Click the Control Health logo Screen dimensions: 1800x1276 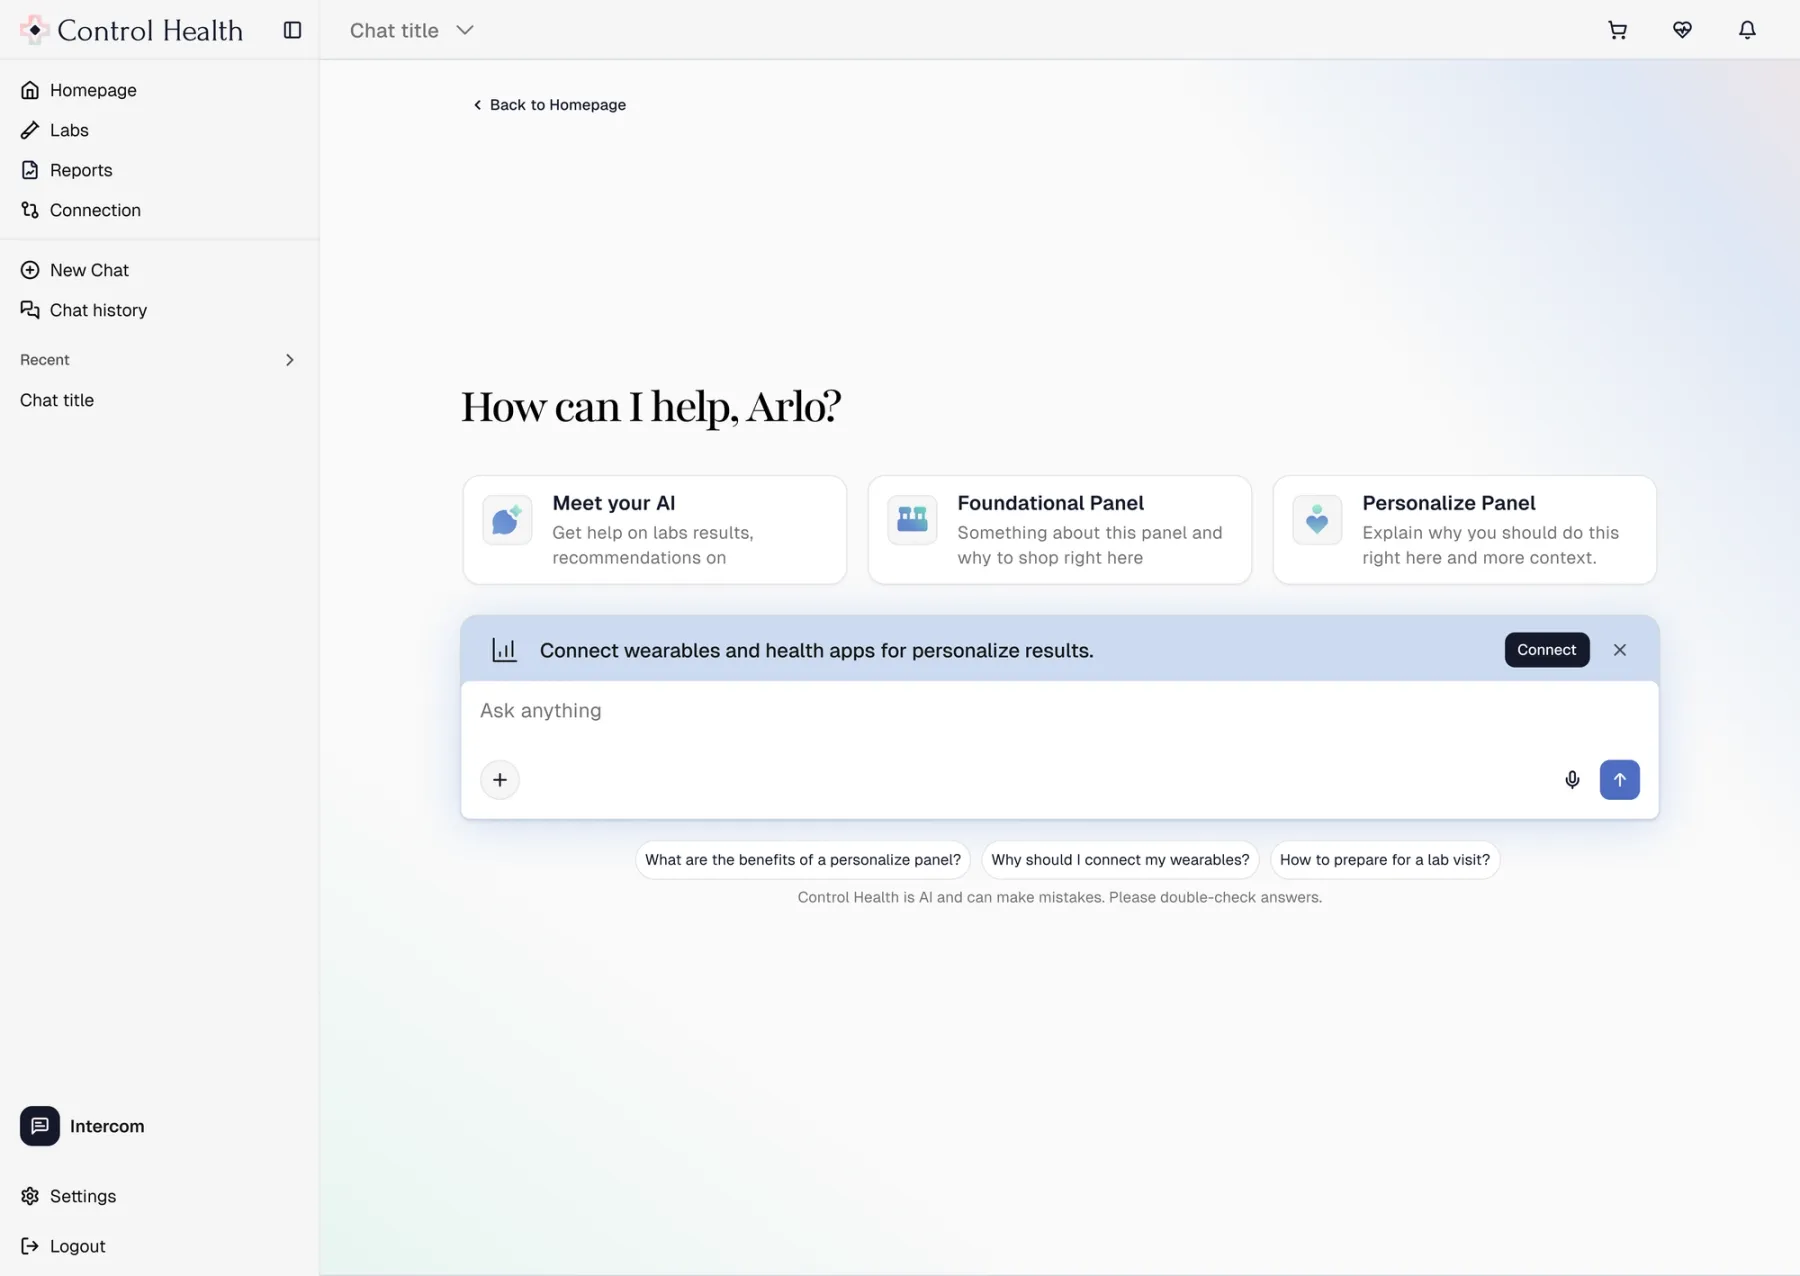coord(131,30)
